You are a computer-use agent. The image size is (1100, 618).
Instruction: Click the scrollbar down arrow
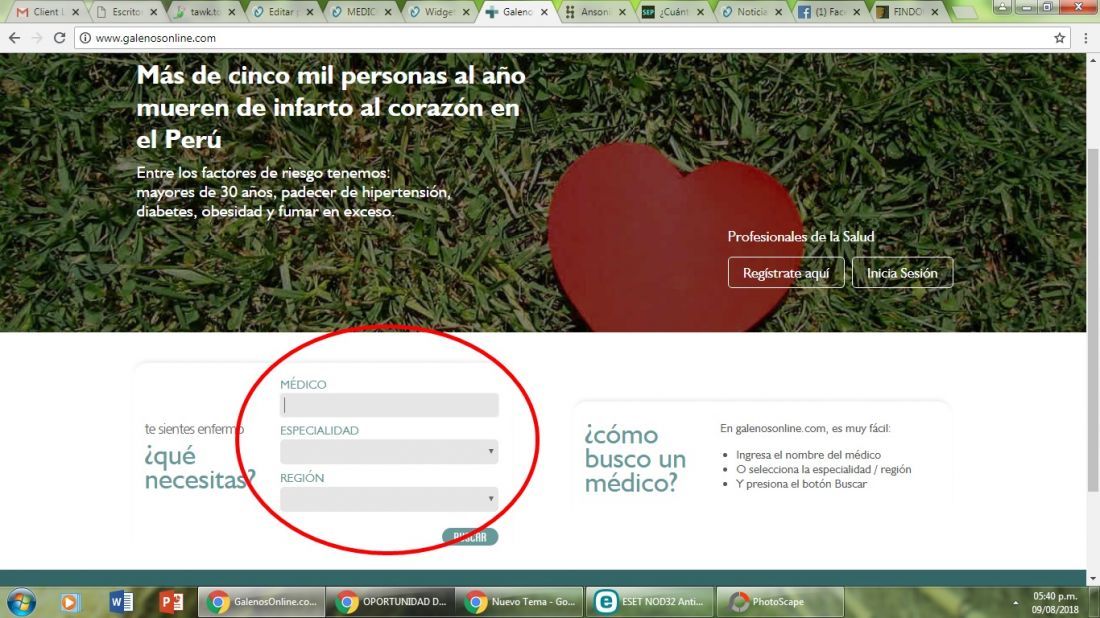[x=1092, y=578]
